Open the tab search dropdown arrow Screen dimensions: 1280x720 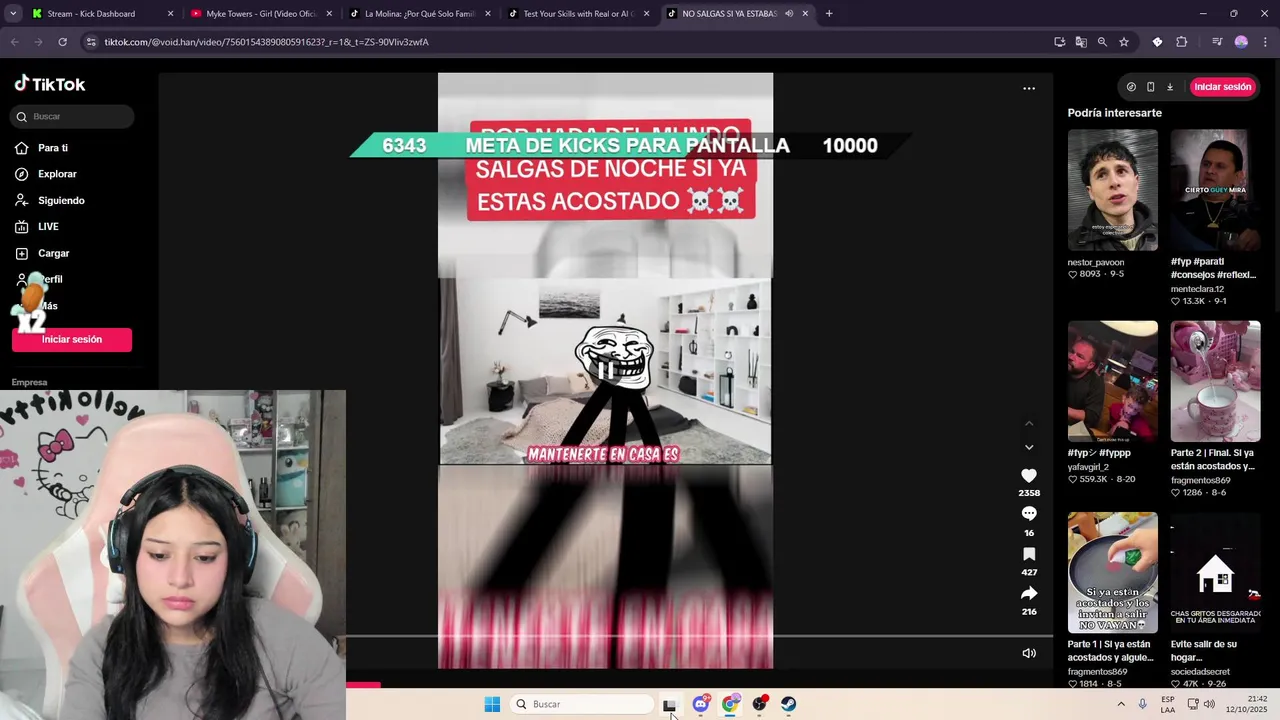pyautogui.click(x=12, y=14)
